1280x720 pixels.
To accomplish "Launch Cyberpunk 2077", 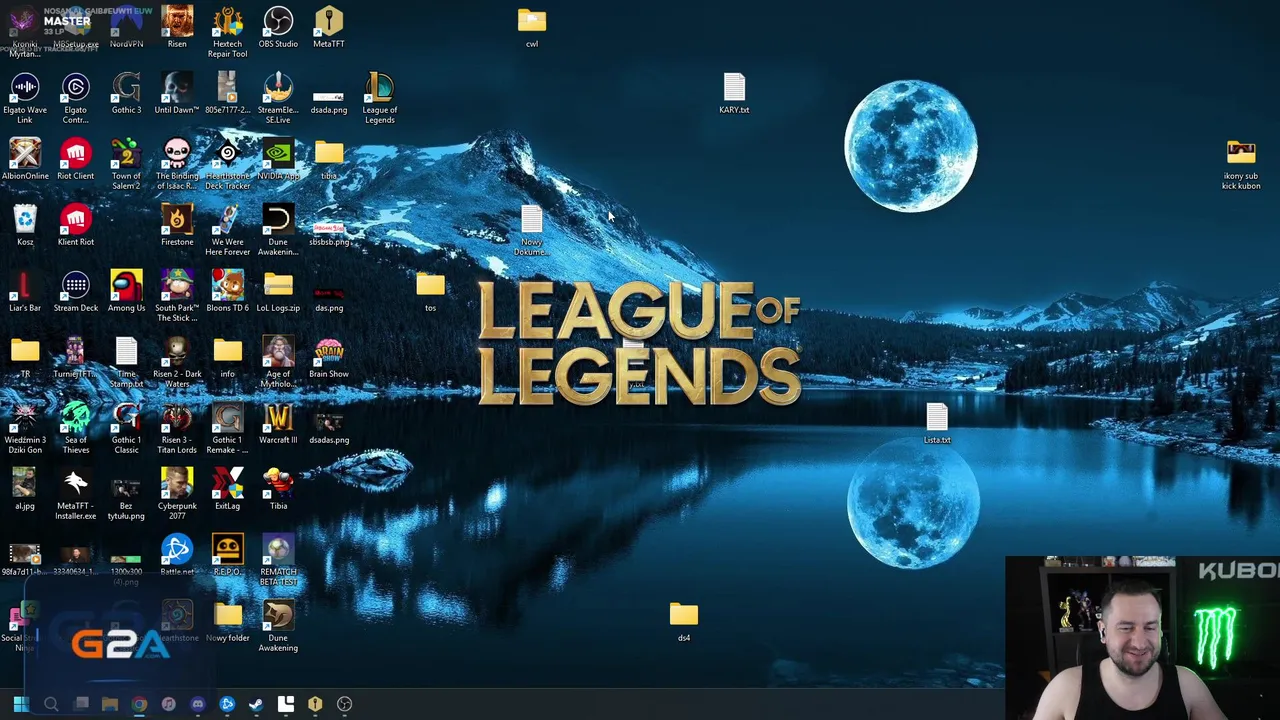I will tap(177, 494).
